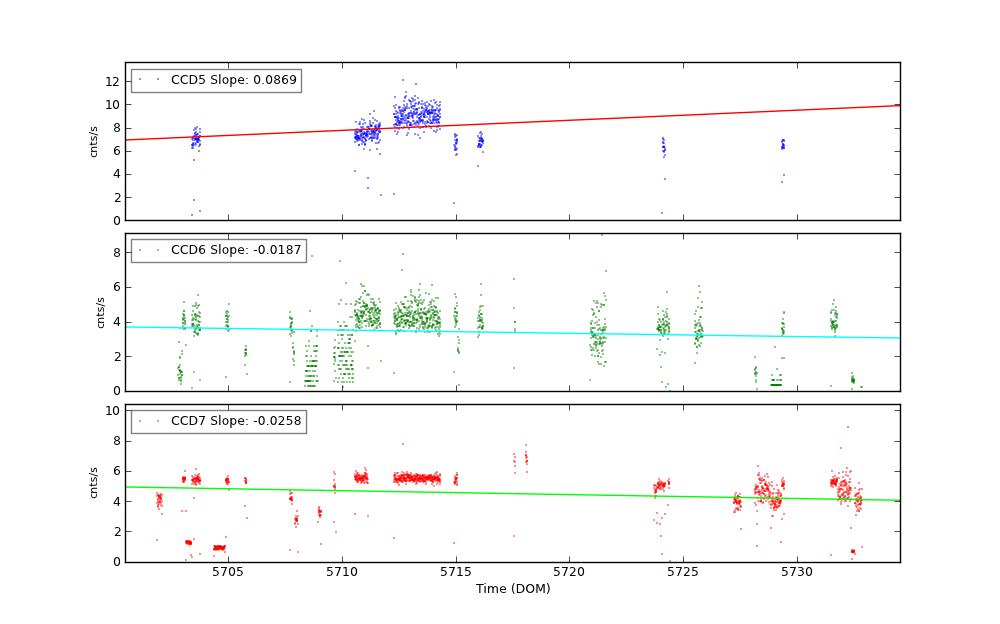Click the Time (DOM) x-axis label

pos(512,589)
